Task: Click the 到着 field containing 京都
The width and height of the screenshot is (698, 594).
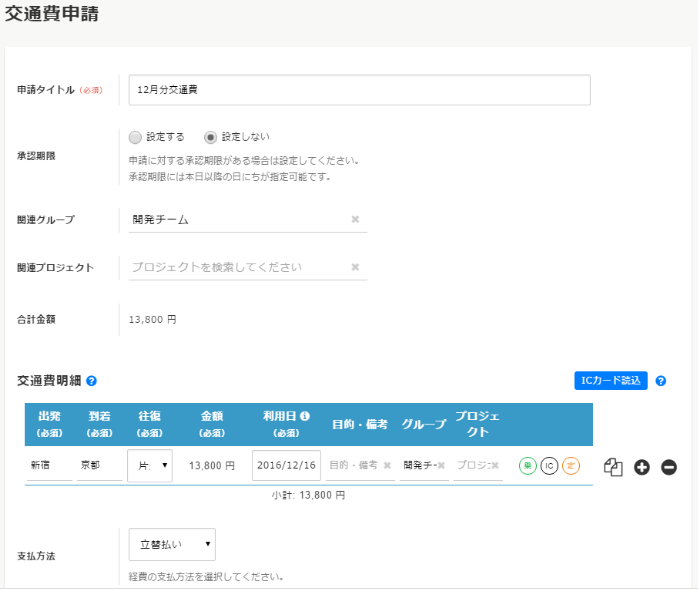Action: click(x=99, y=465)
